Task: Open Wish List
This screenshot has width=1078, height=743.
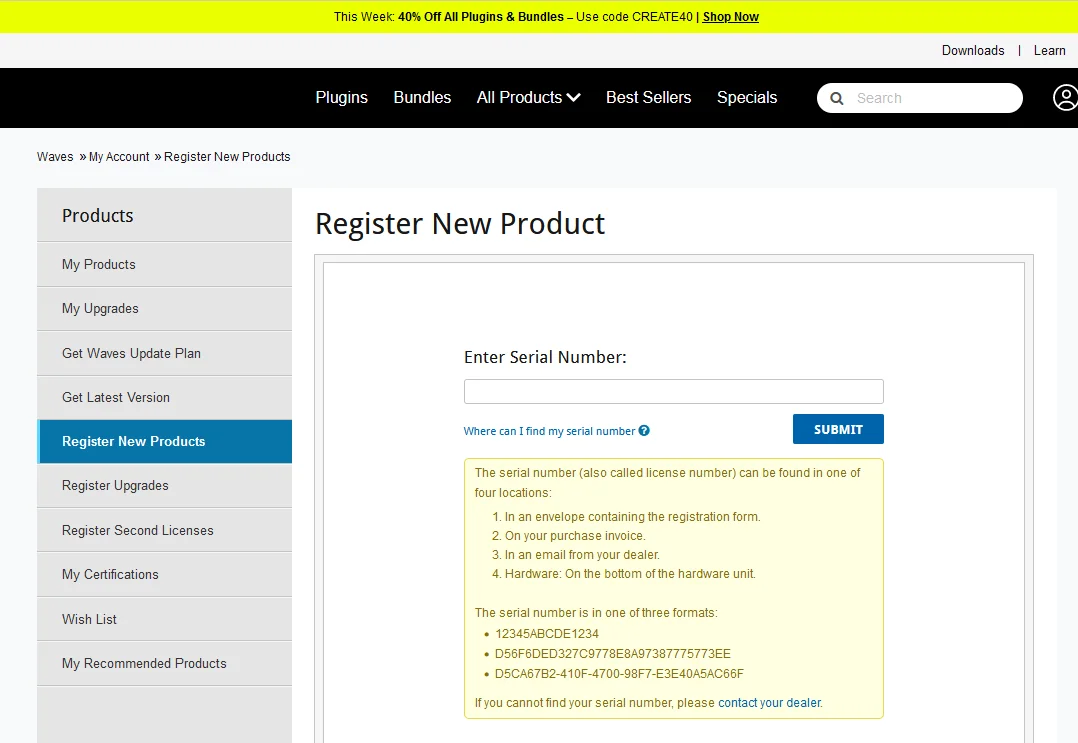Action: pos(164,619)
